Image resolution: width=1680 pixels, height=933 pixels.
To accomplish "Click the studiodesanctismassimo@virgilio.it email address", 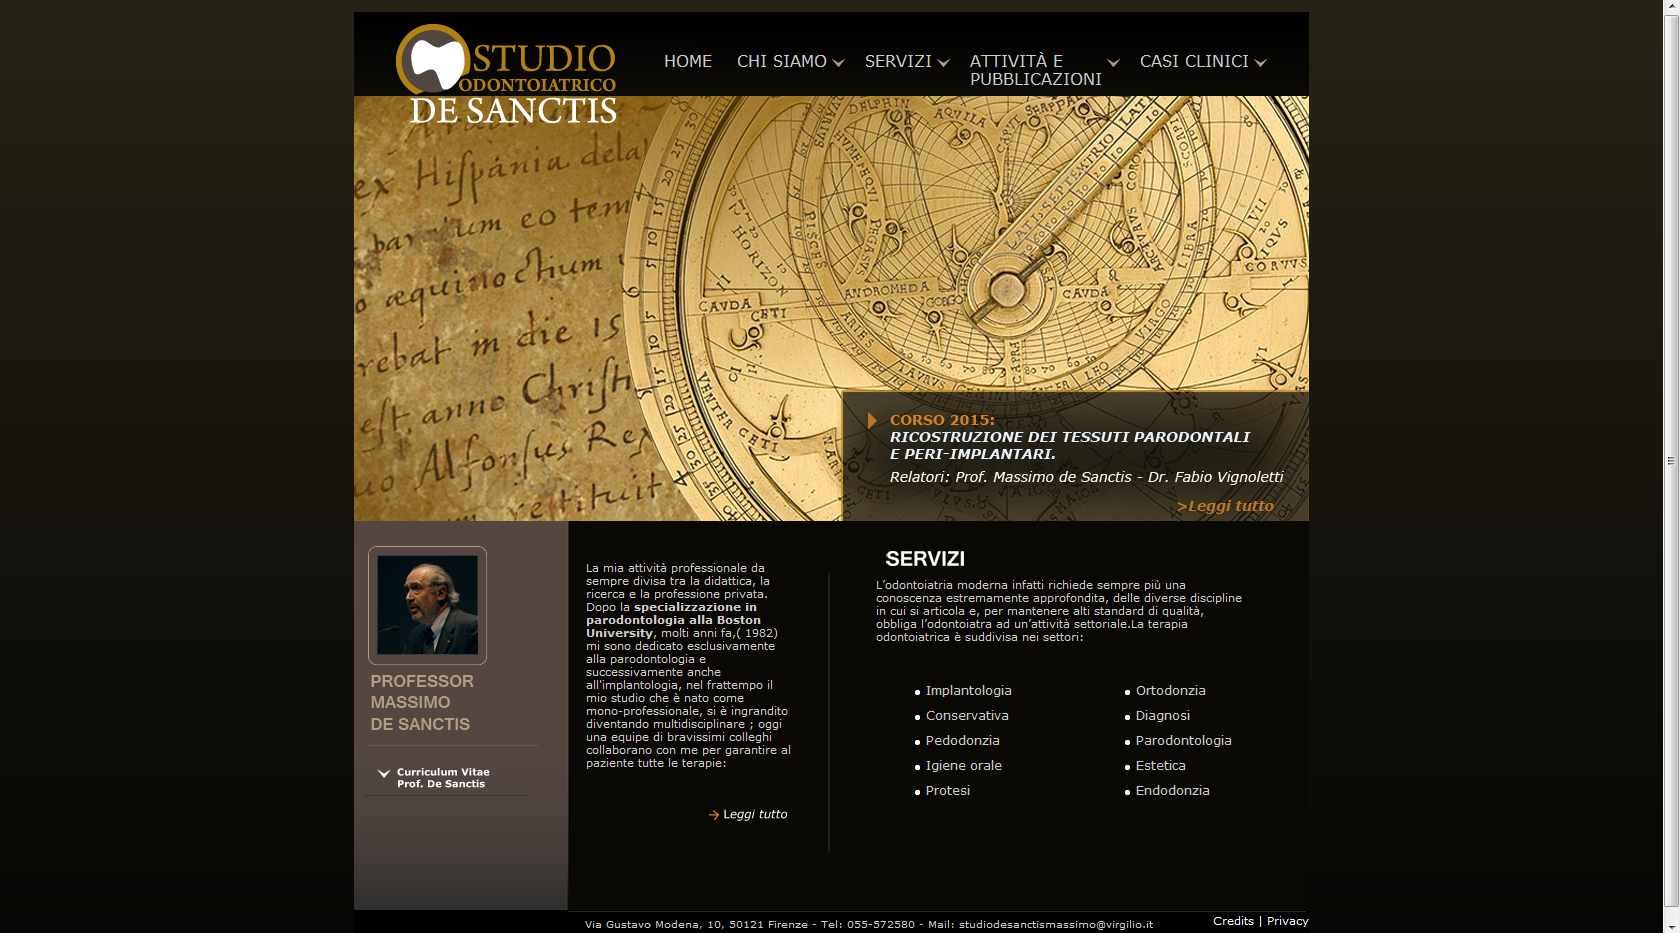I will click(1056, 924).
